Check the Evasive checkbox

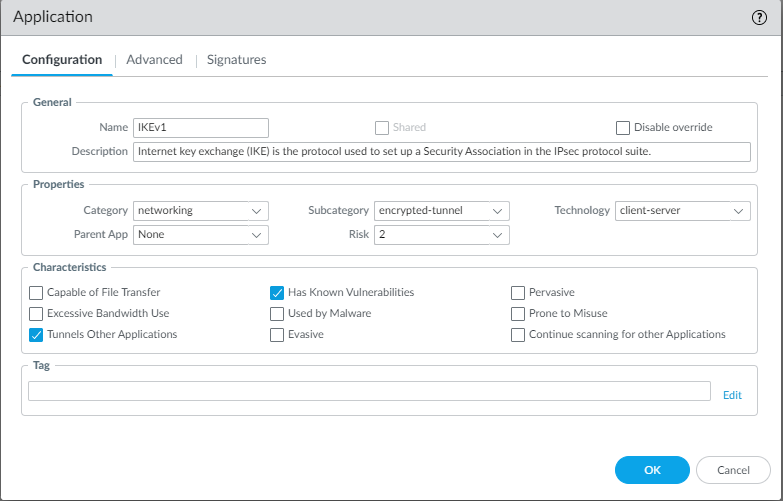click(x=277, y=335)
